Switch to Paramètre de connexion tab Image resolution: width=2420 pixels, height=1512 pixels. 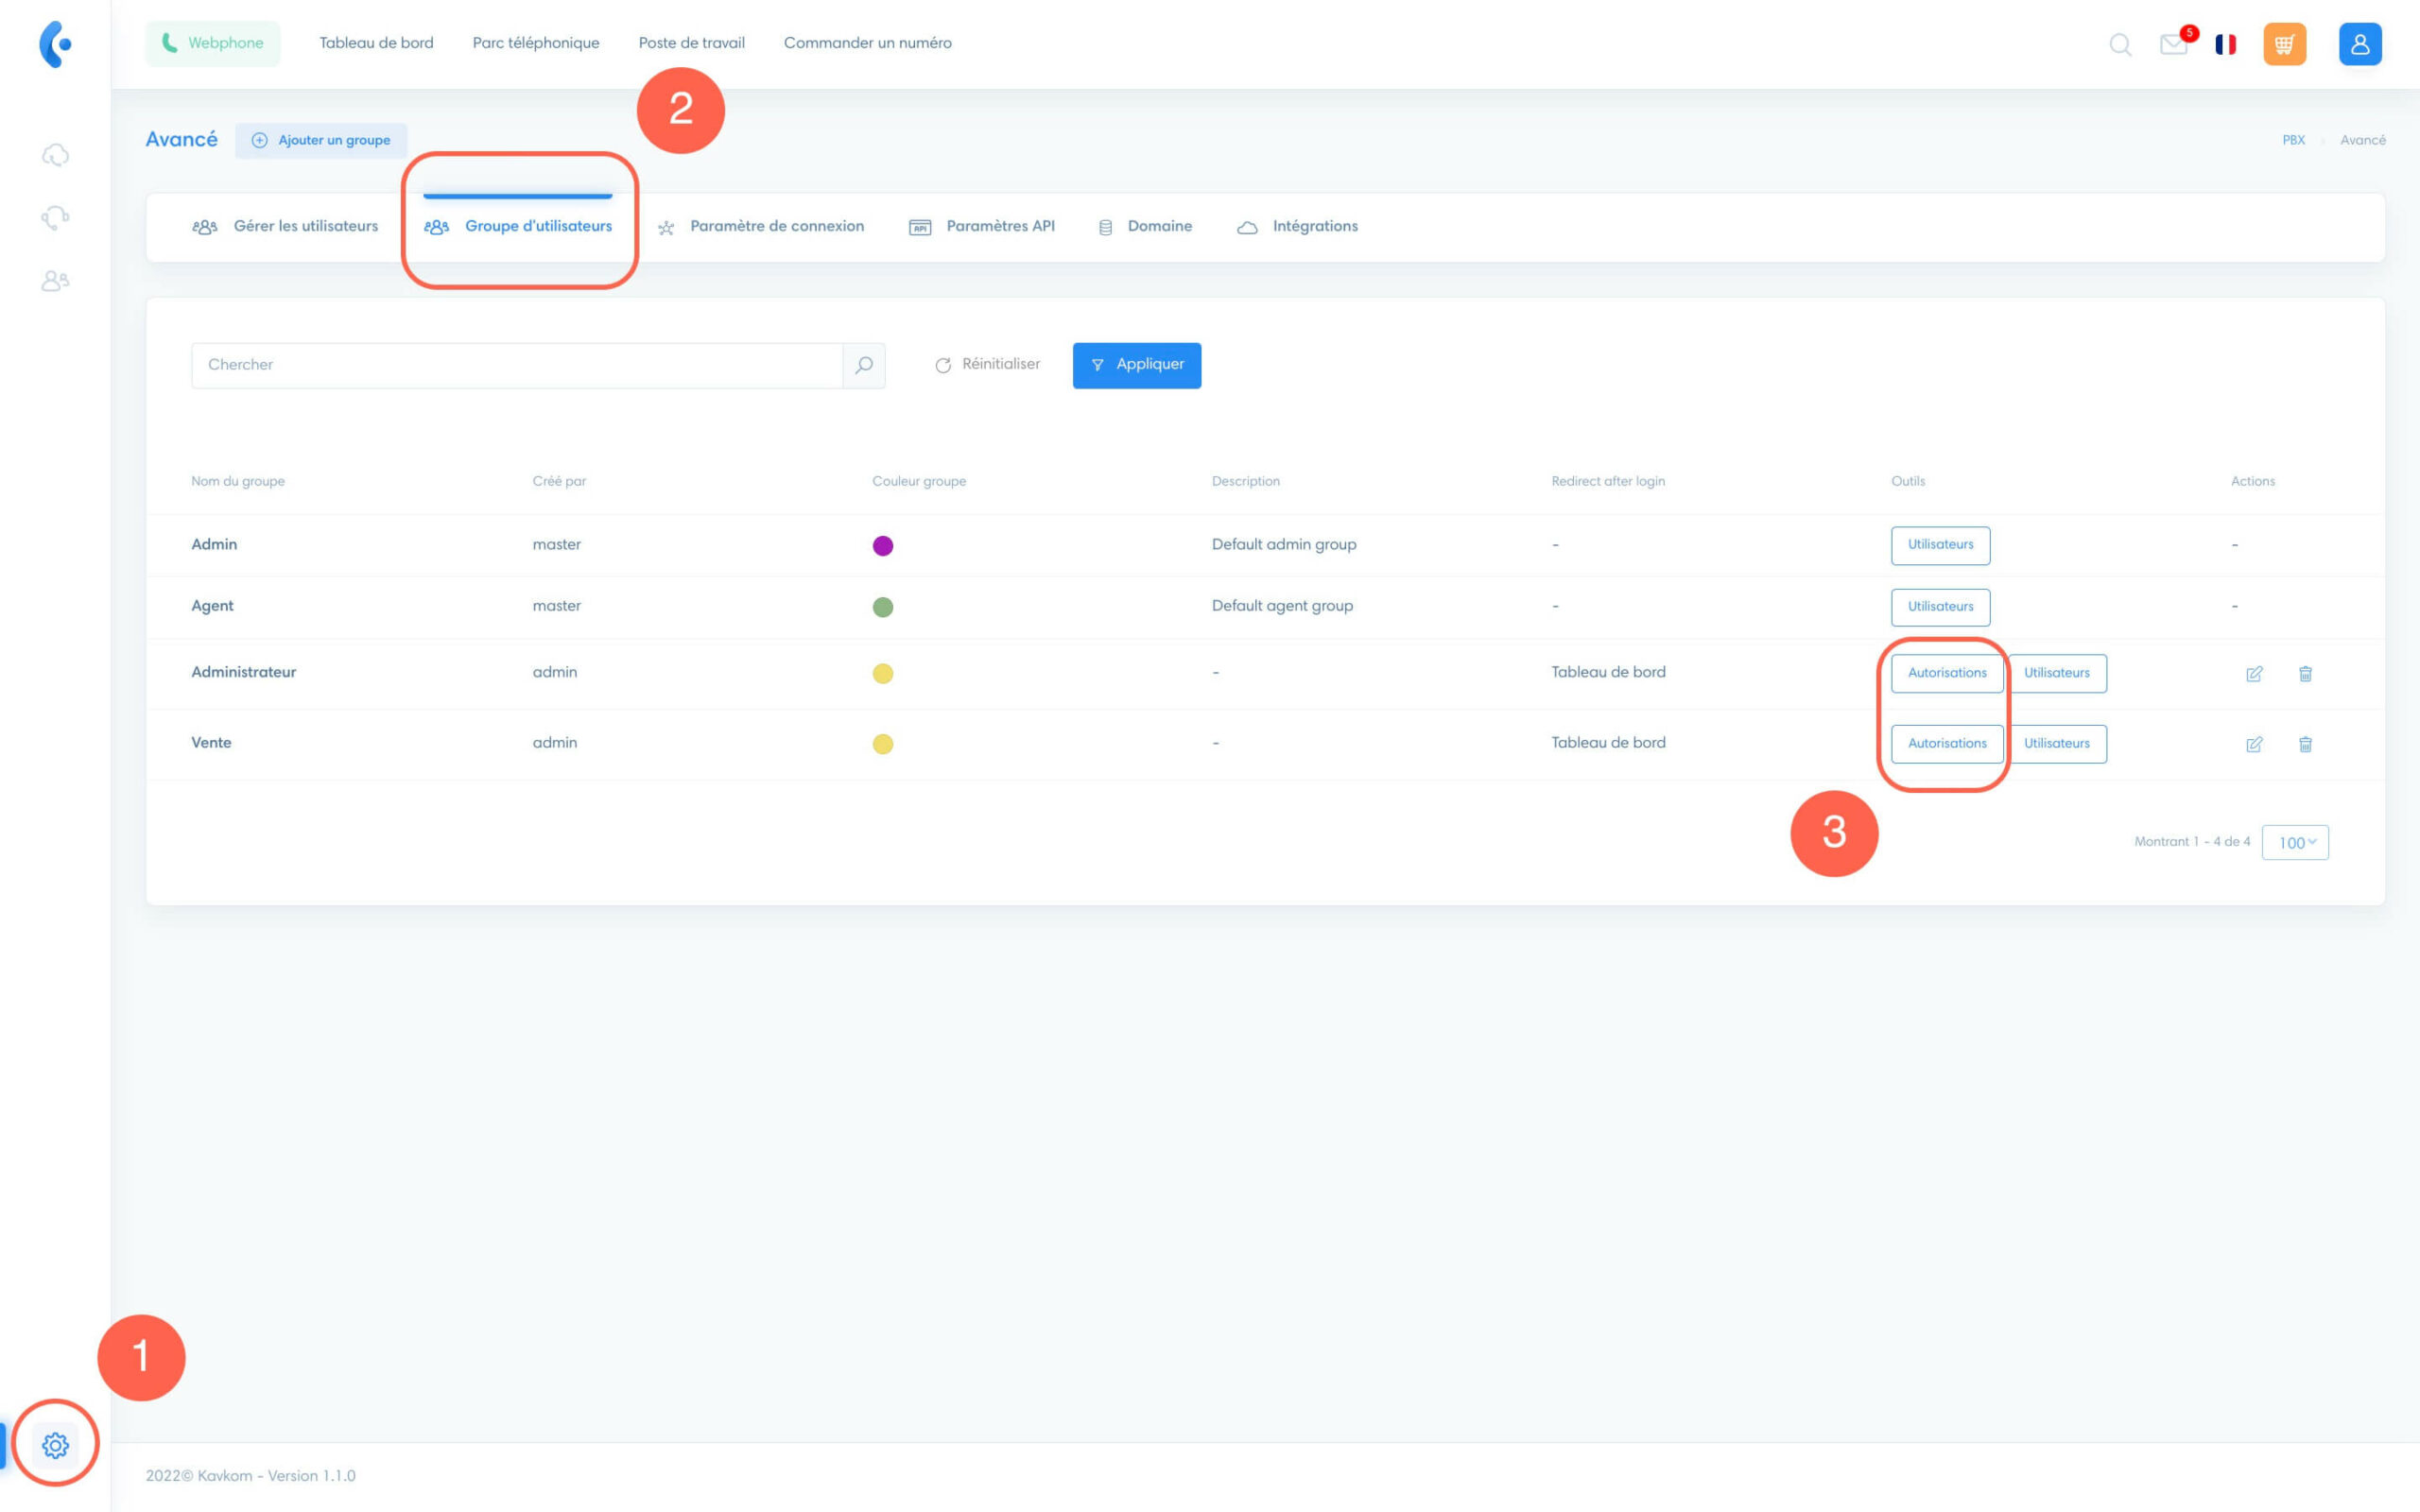761,226
